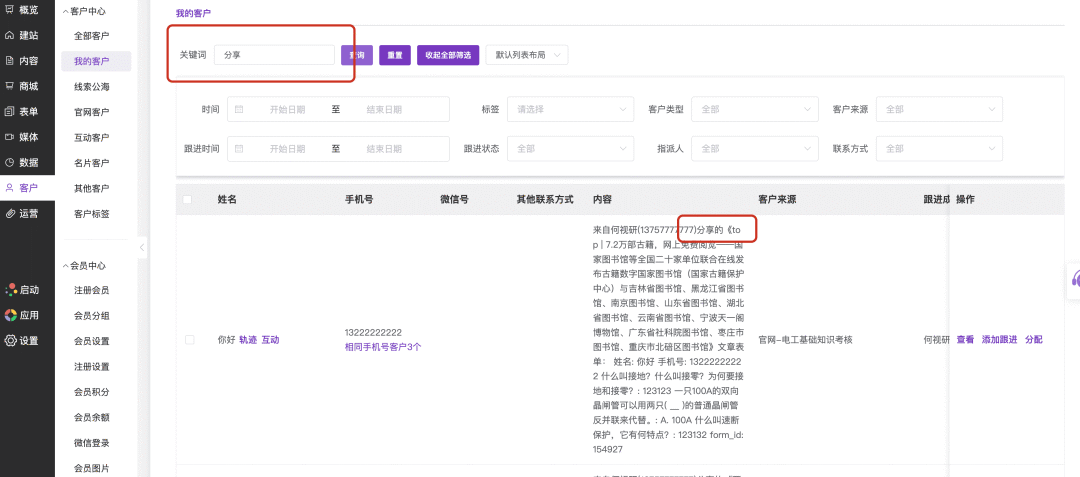This screenshot has height=477, width=1080.
Task: Click the 运营 operations icon
Action: click(x=10, y=213)
